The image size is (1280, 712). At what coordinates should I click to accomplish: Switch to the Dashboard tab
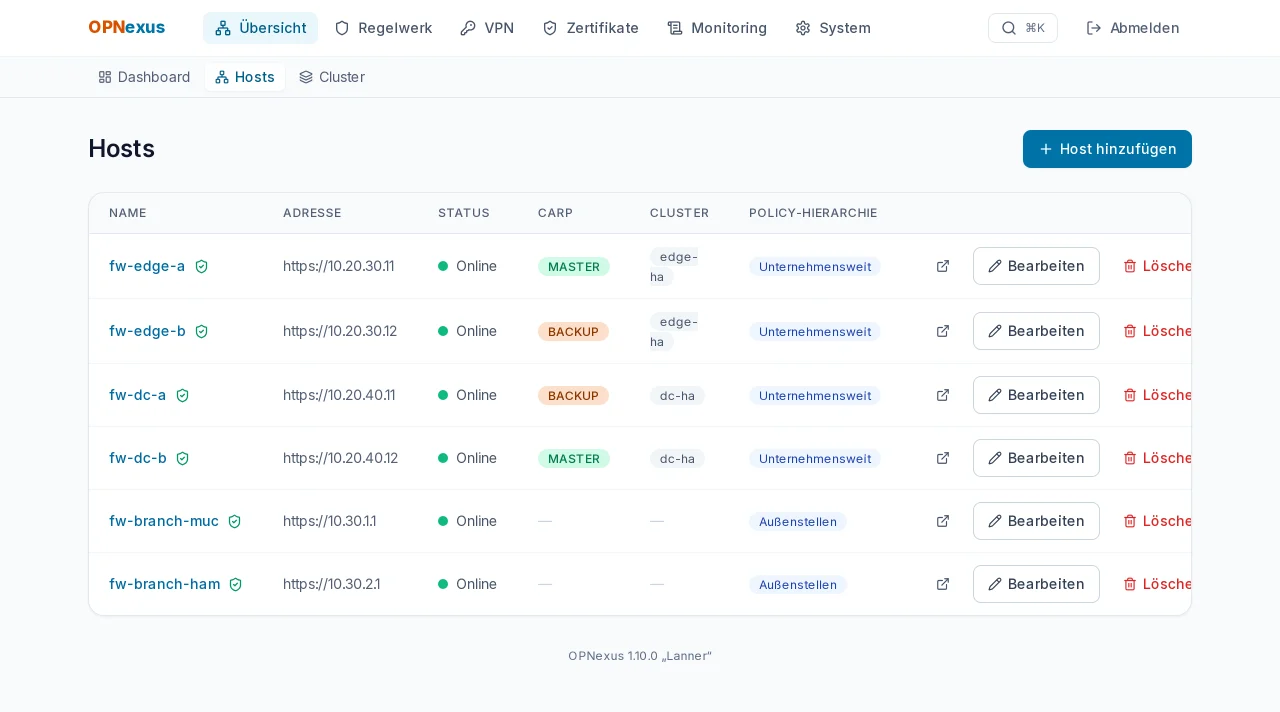point(144,77)
